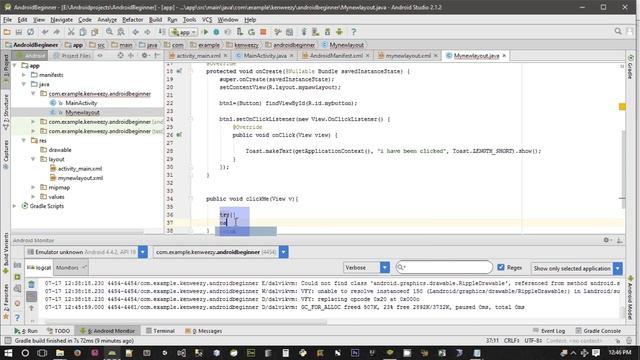Screen dimensions: 640x360
Task: Click the Copy toolbar icon
Action: [x=83, y=32]
